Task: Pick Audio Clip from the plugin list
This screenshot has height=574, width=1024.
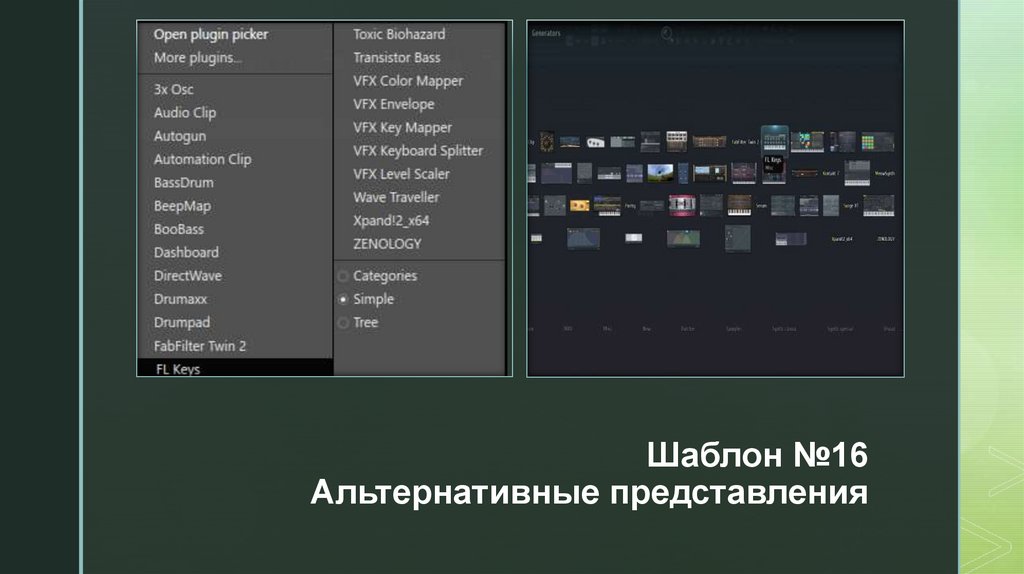Action: (x=185, y=112)
